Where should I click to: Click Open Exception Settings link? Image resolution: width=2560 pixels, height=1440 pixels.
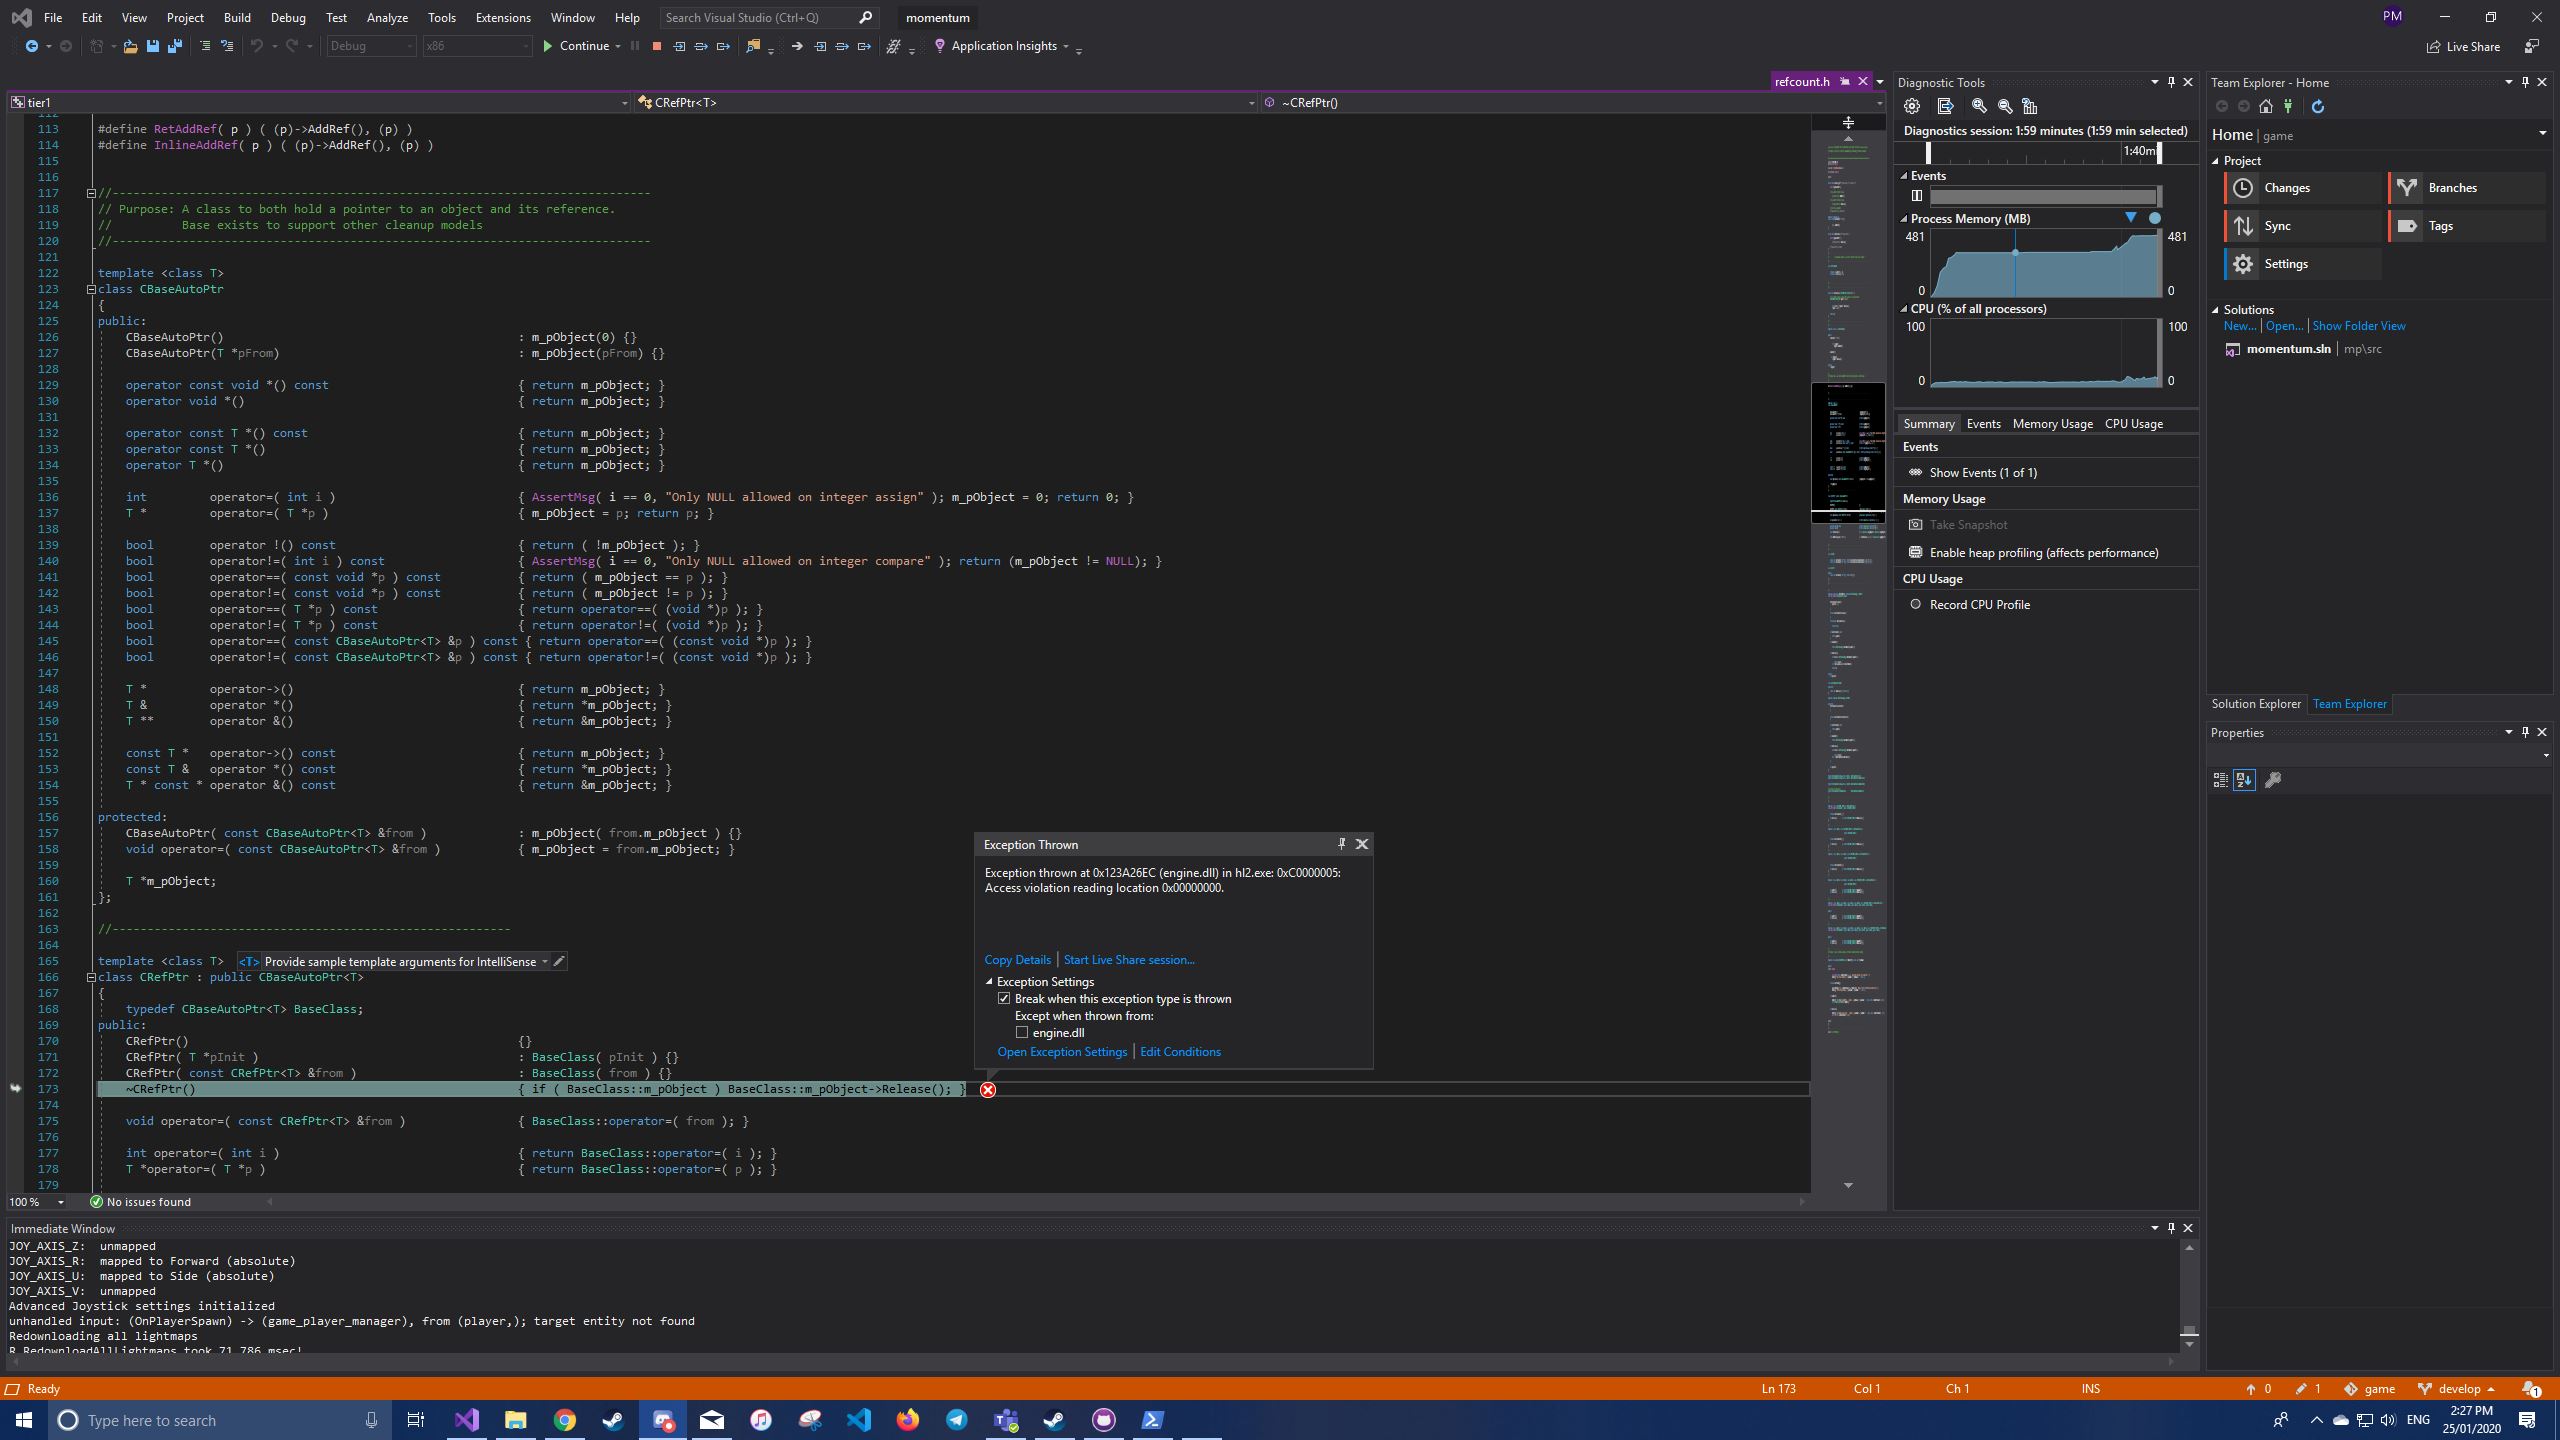(1062, 1052)
